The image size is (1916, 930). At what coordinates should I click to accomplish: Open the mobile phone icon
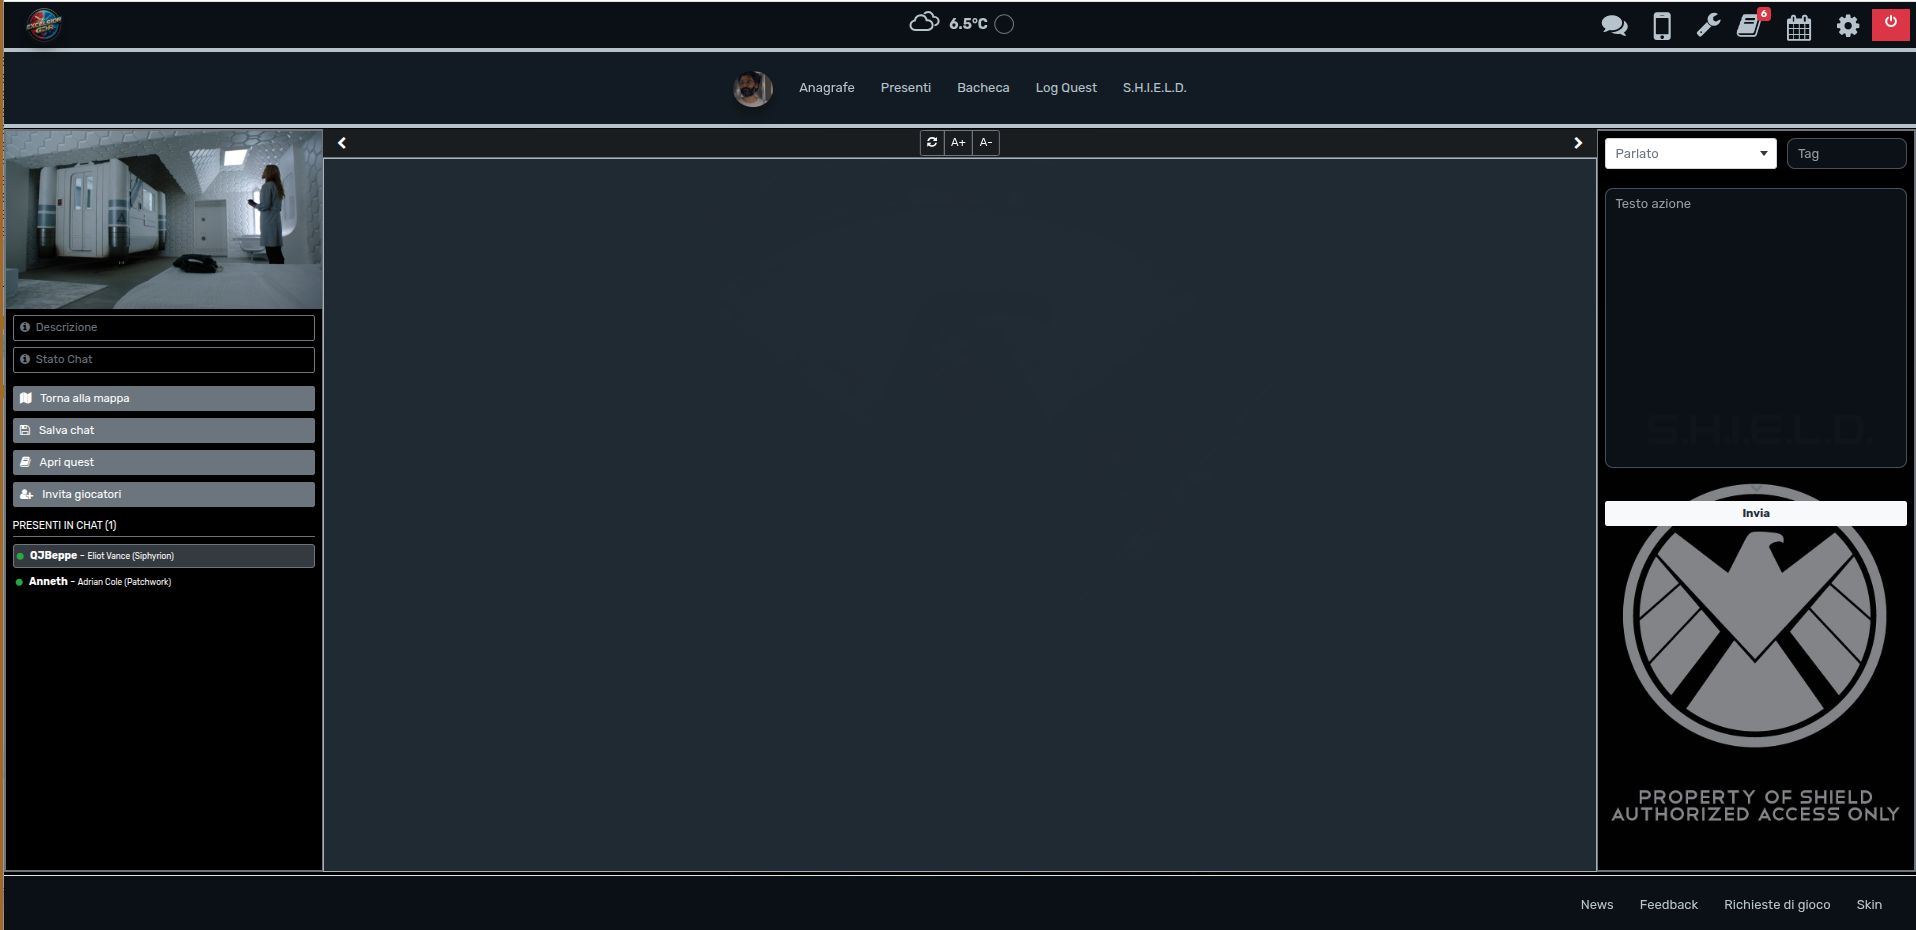click(1662, 26)
